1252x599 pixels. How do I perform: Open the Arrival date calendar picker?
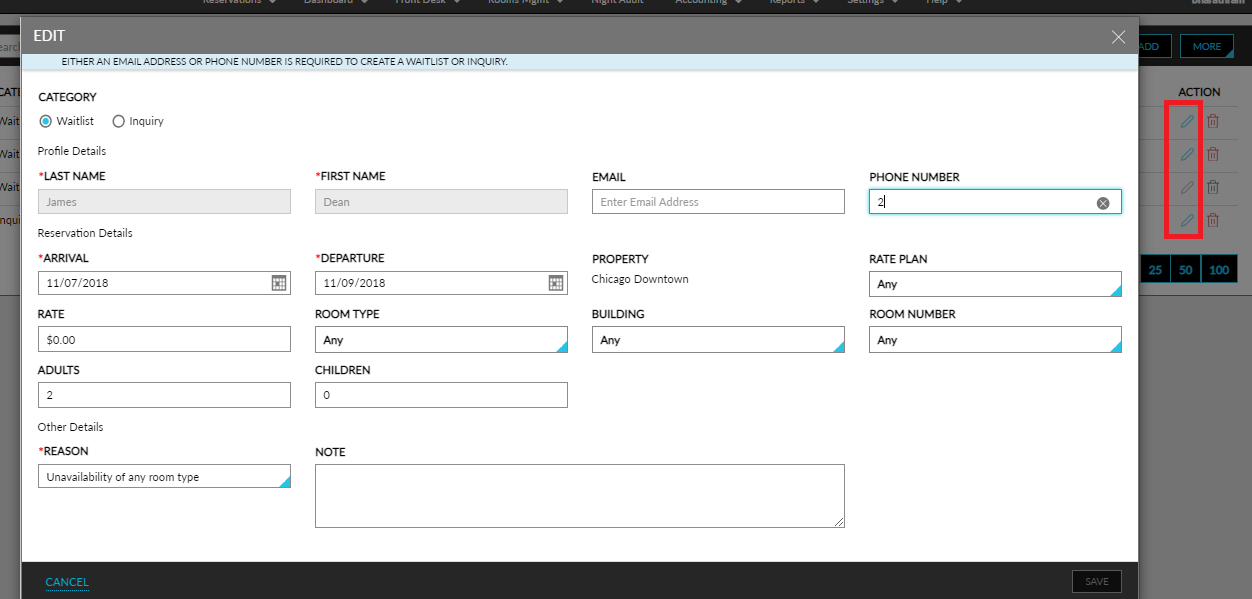click(279, 283)
